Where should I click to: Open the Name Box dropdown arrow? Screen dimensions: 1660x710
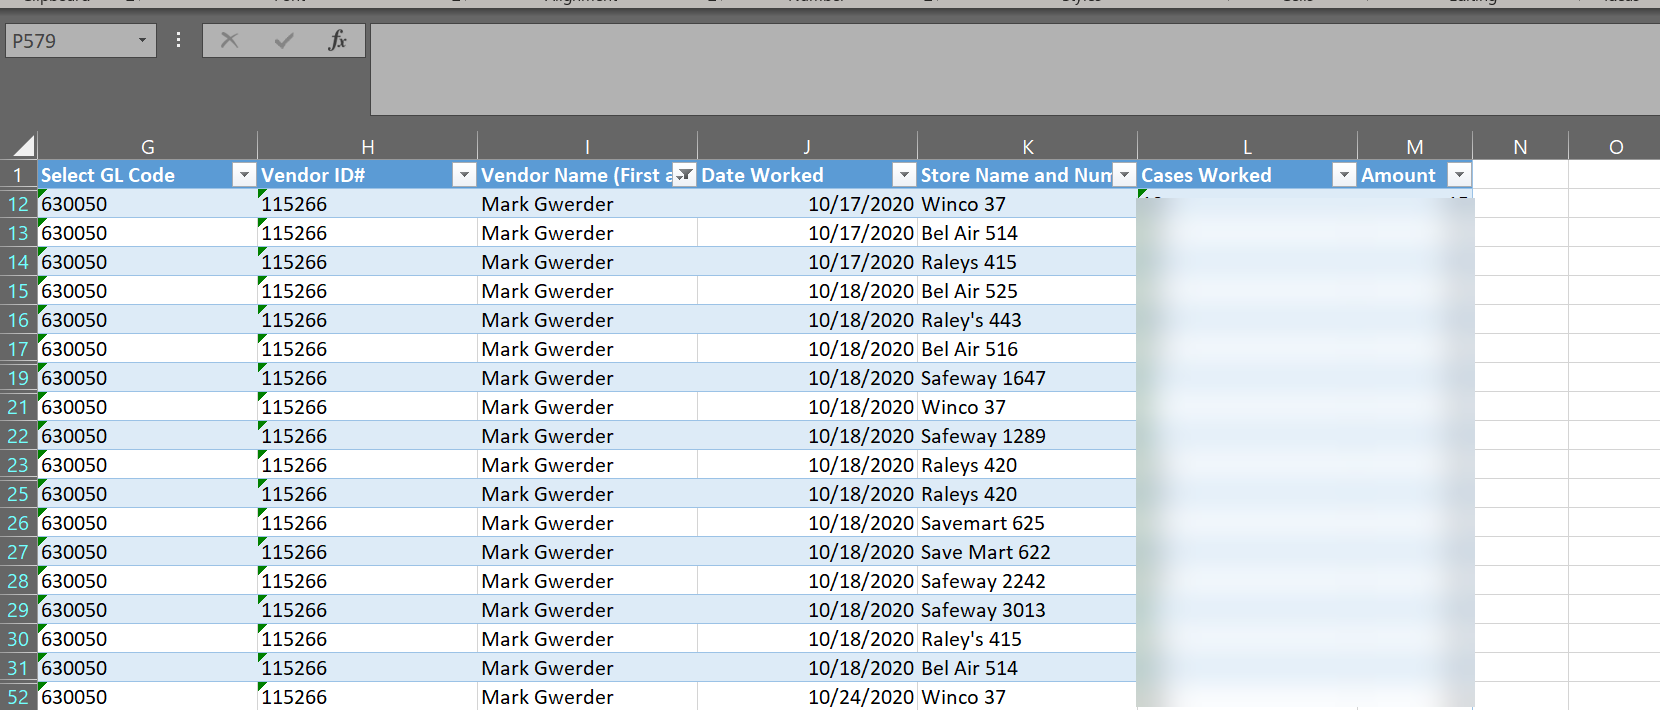point(142,40)
